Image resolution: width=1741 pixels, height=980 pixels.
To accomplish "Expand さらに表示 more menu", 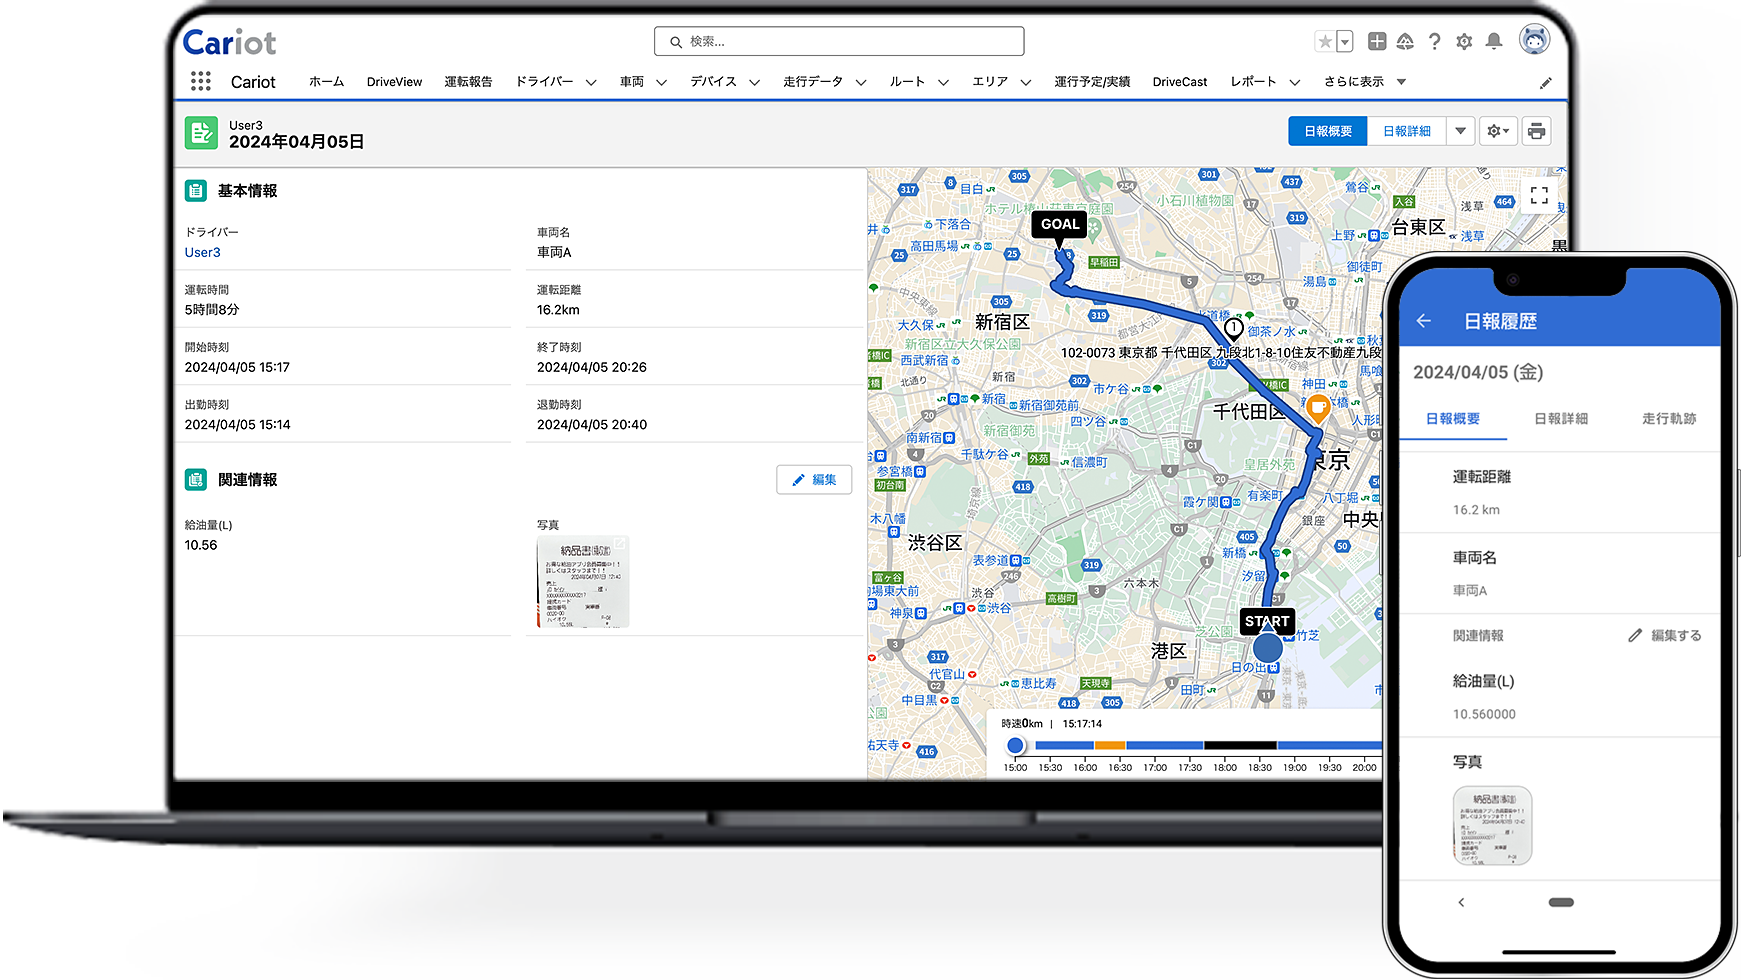I will (1365, 82).
